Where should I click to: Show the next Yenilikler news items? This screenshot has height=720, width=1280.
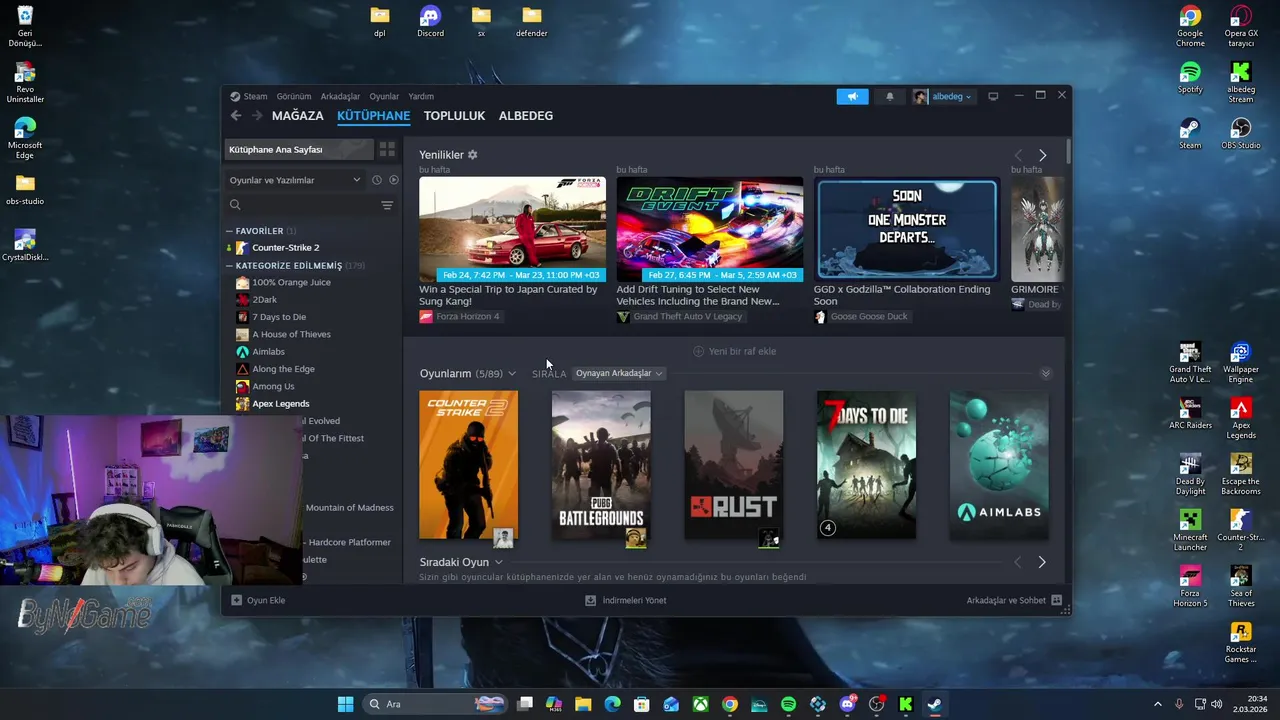click(x=1042, y=155)
